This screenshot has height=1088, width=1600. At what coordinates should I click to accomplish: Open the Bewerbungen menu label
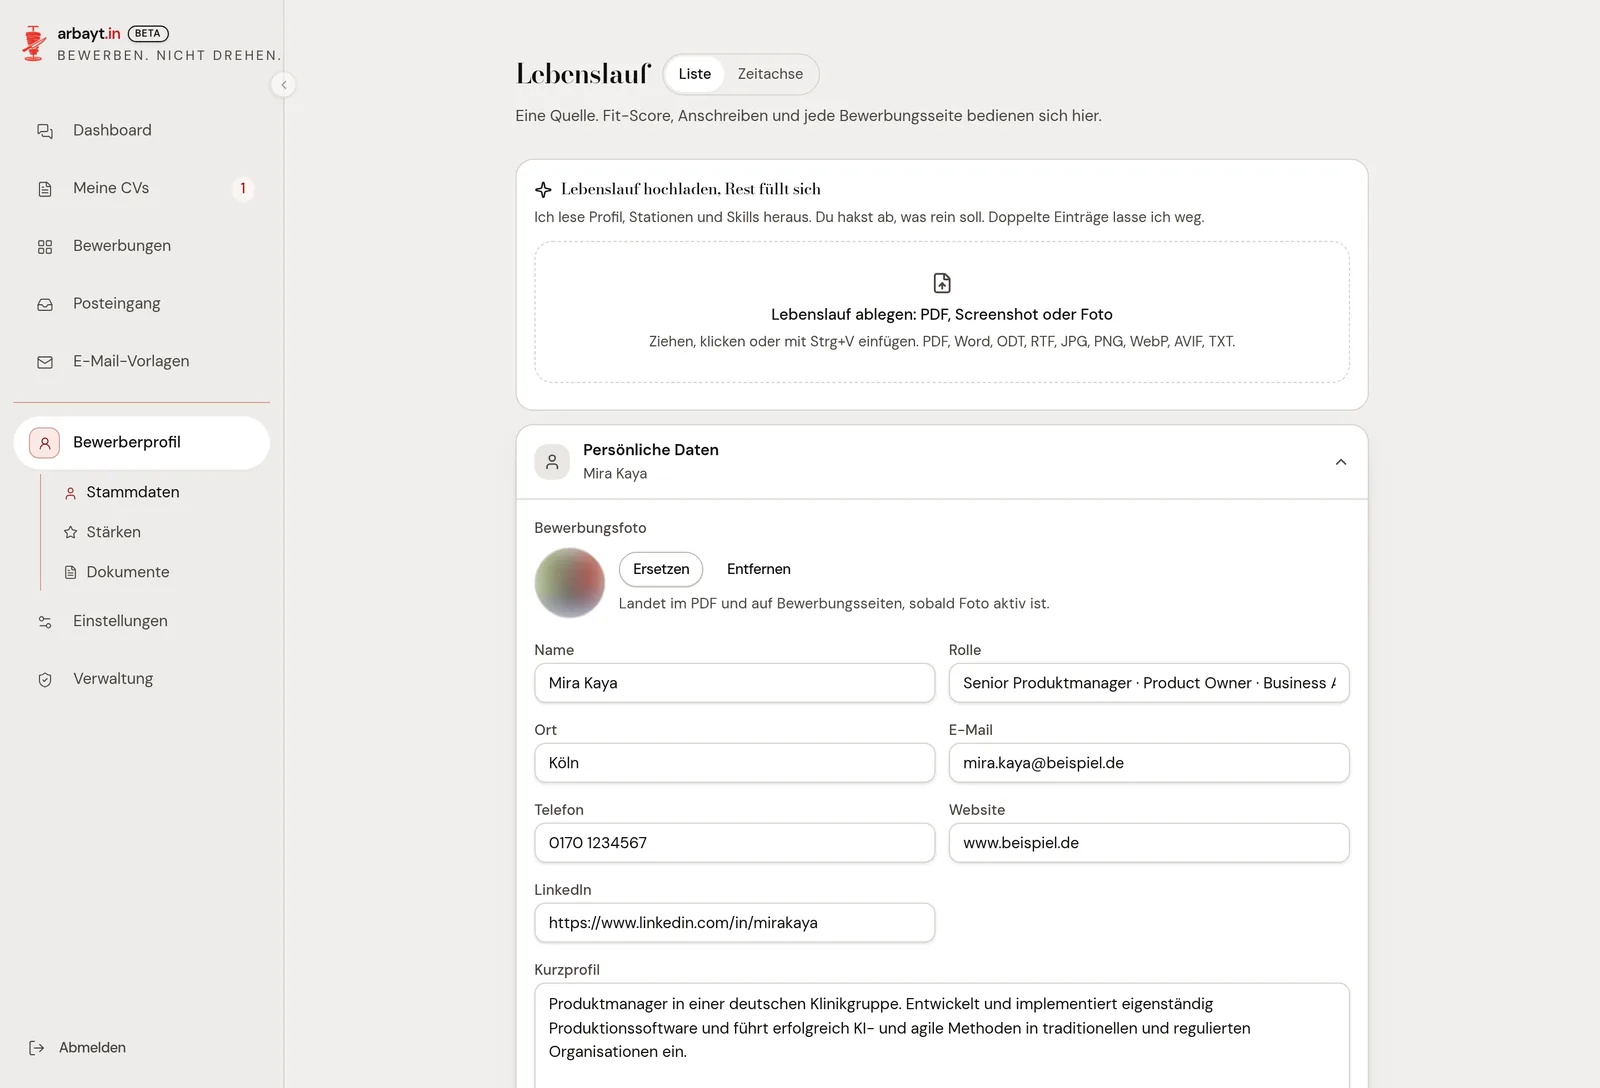click(x=122, y=246)
